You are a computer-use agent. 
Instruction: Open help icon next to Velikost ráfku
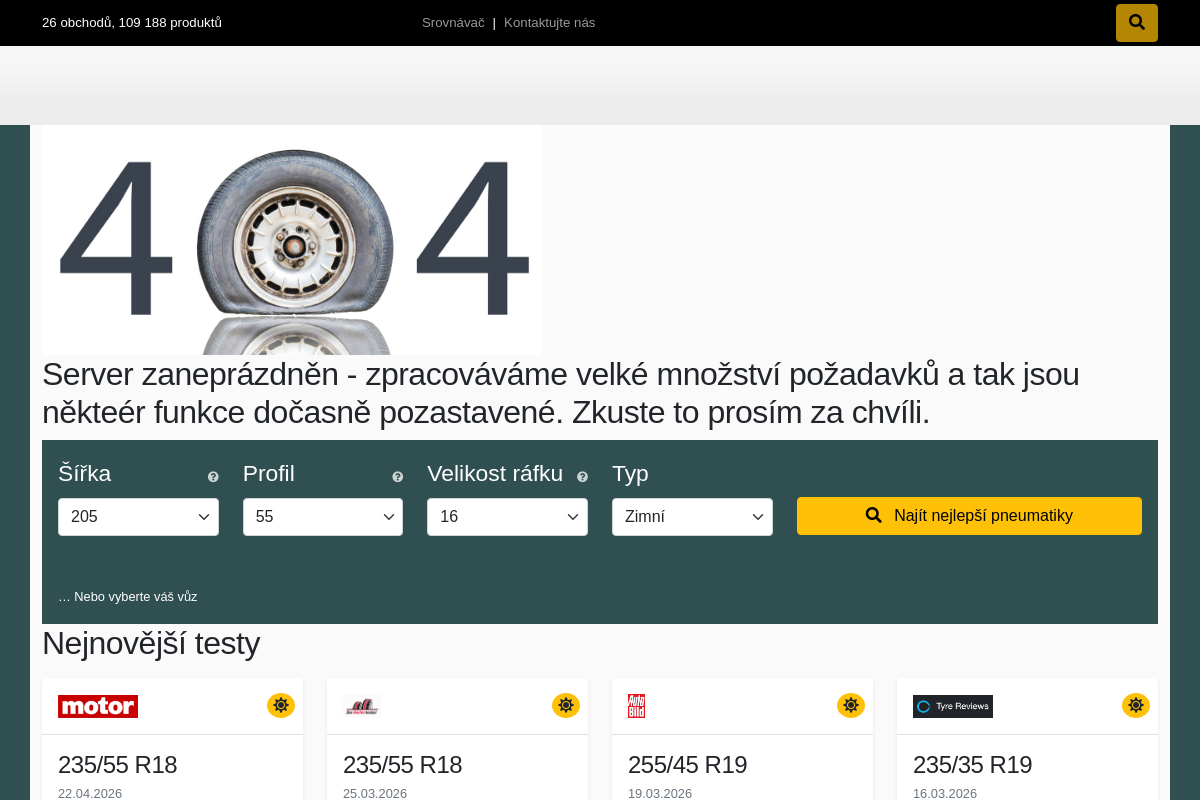point(583,477)
